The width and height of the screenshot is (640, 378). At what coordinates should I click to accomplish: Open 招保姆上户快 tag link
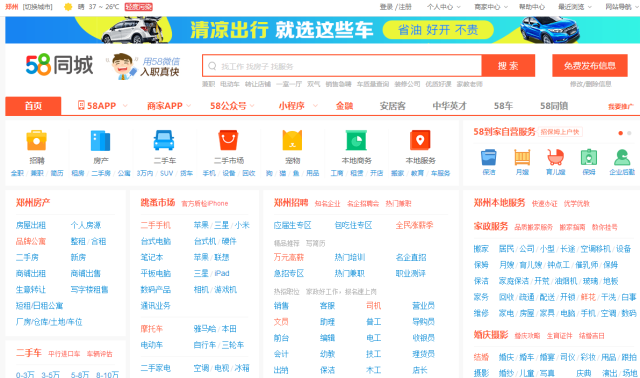click(560, 132)
